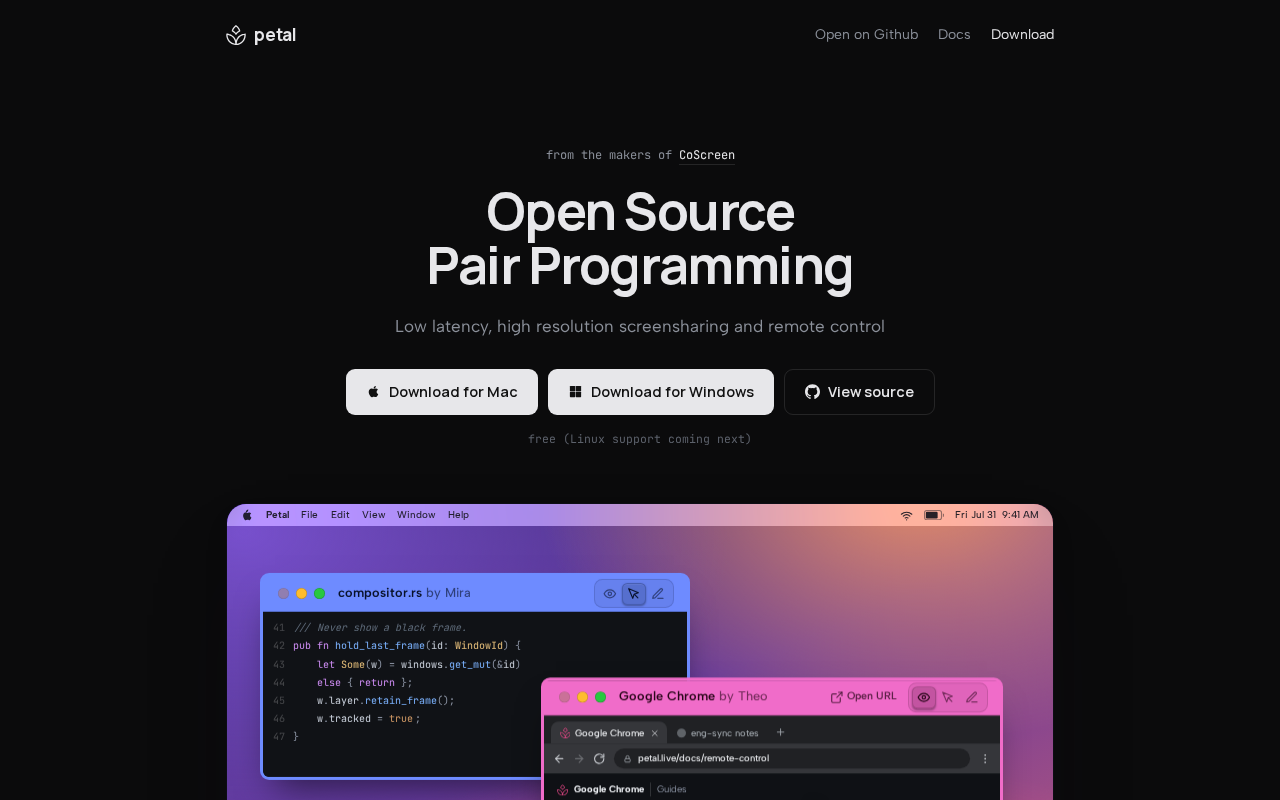Image resolution: width=1280 pixels, height=800 pixels.
Task: Click the Download link in header
Action: (x=1022, y=34)
